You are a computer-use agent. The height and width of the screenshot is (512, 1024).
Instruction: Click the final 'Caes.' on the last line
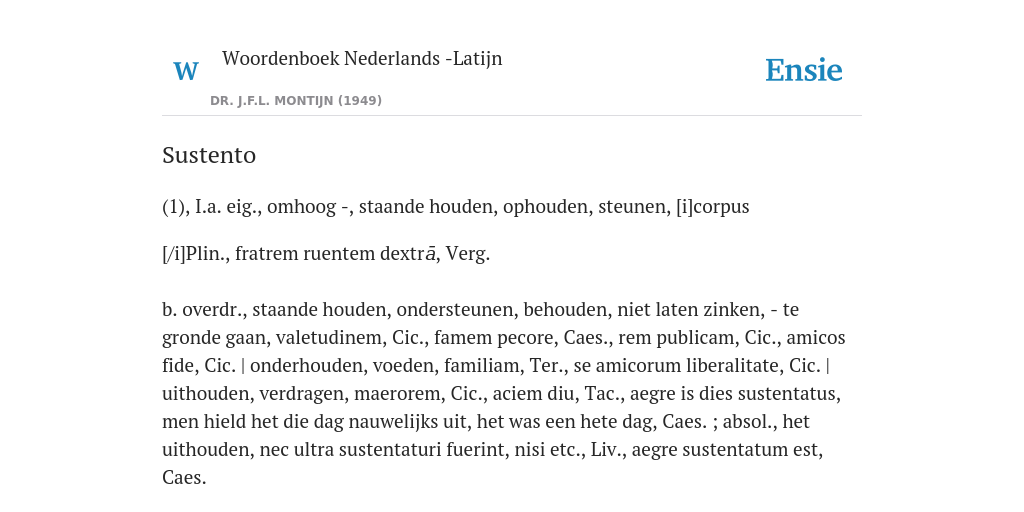pyautogui.click(x=184, y=478)
